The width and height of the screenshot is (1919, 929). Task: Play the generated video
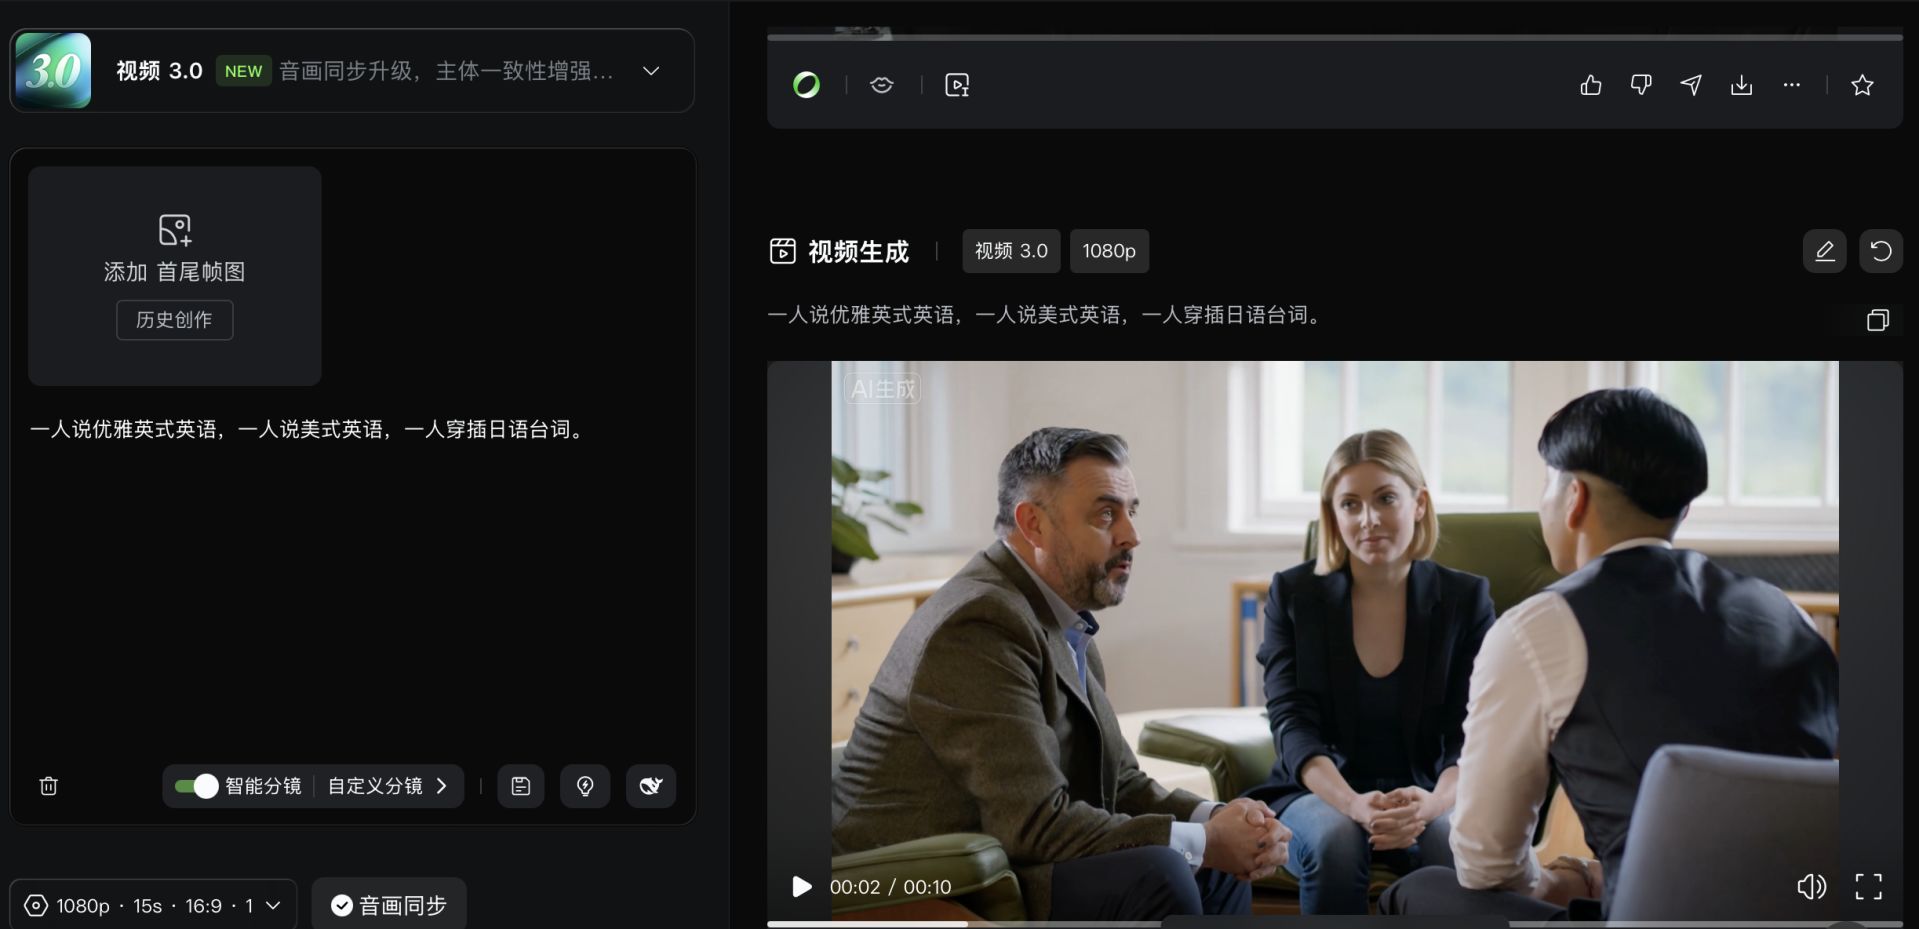801,887
